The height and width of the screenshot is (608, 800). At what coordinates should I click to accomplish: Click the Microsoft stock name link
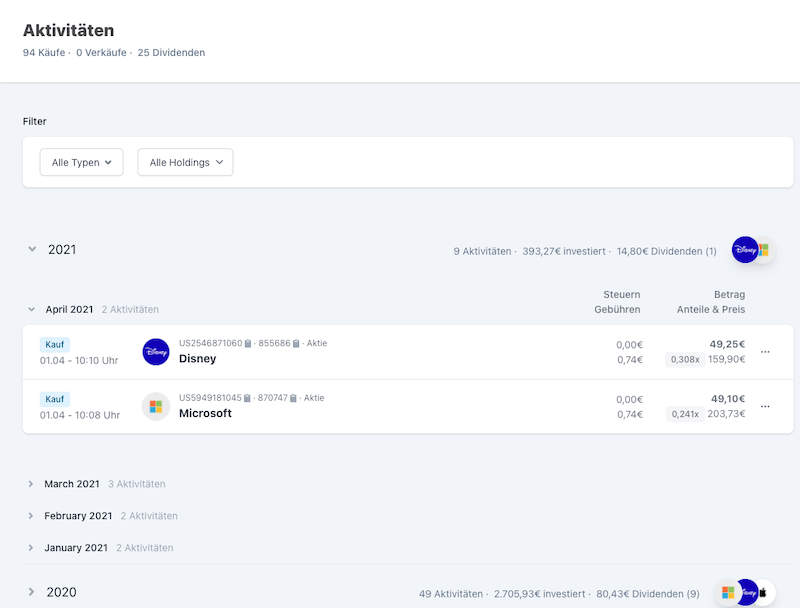[205, 413]
